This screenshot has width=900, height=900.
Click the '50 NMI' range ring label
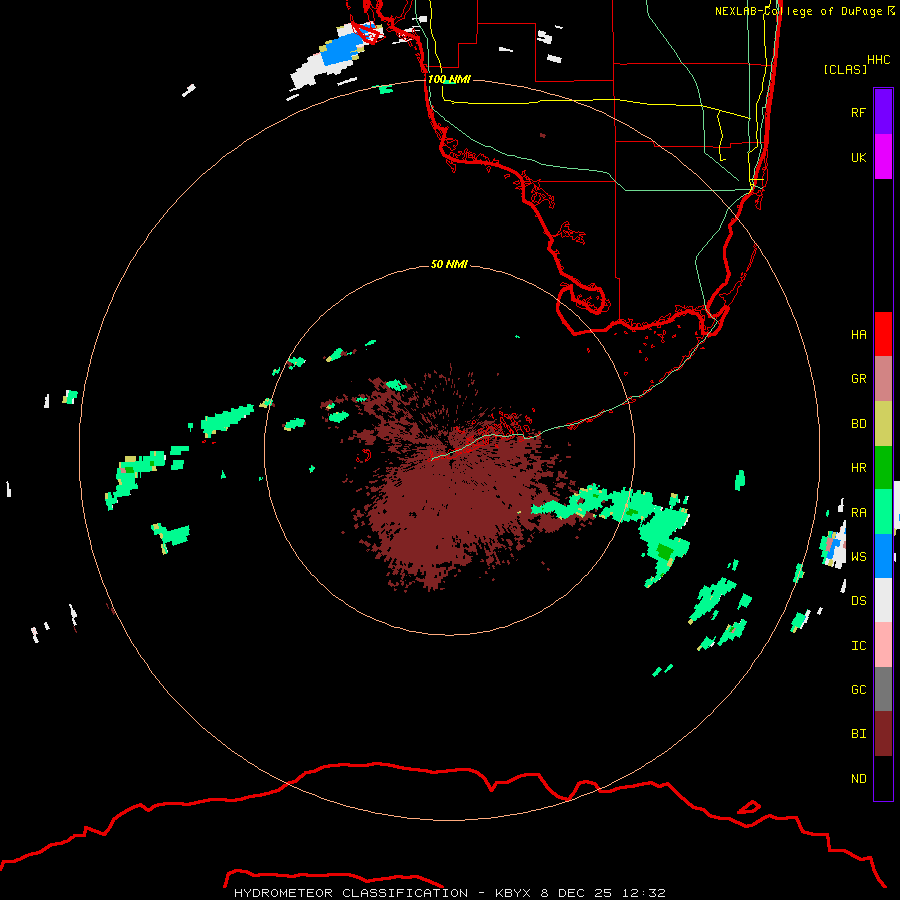[x=449, y=264]
